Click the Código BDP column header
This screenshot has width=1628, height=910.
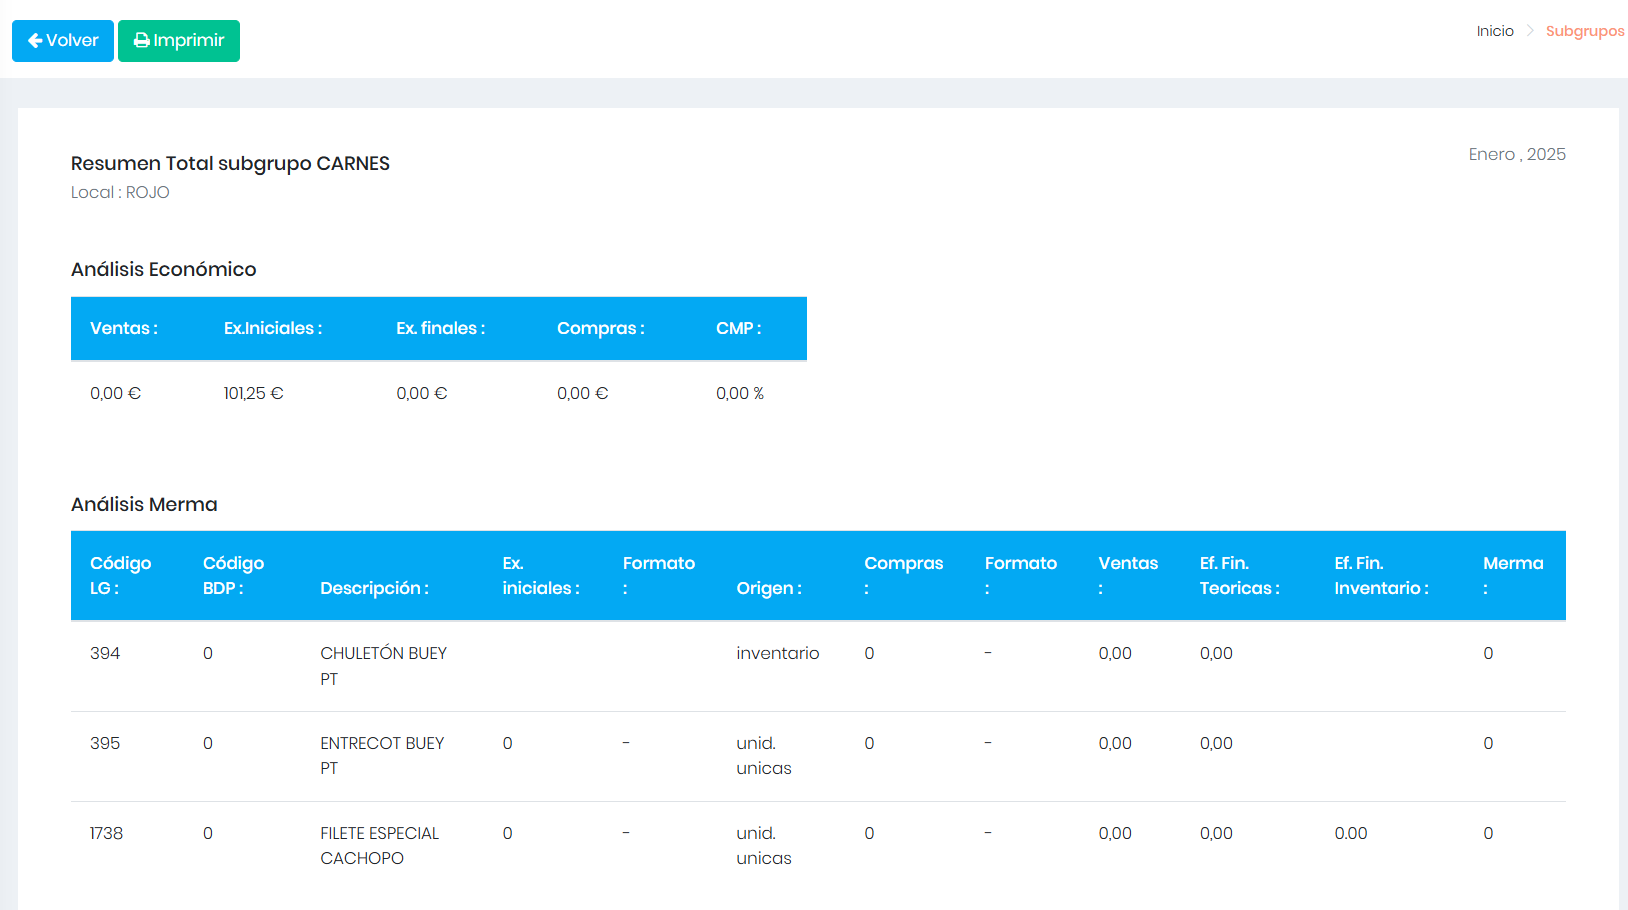[x=234, y=576]
